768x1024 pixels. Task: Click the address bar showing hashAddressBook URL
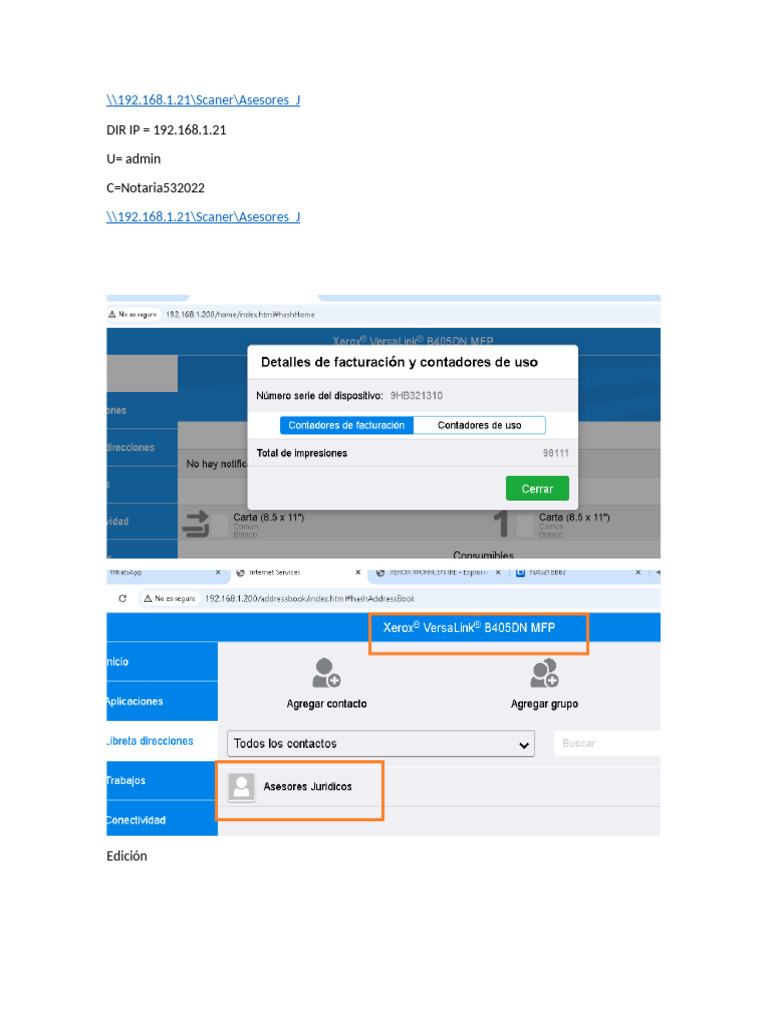[310, 598]
